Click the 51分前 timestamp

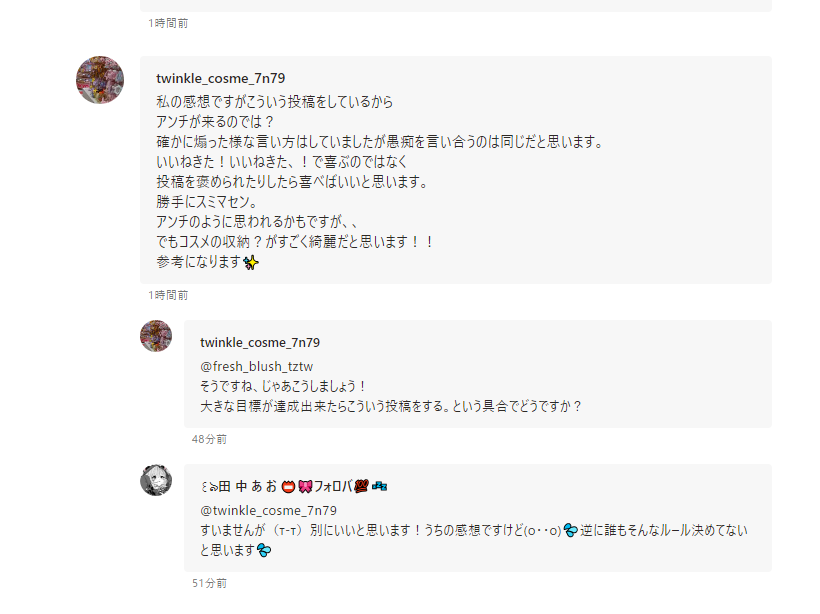click(209, 583)
